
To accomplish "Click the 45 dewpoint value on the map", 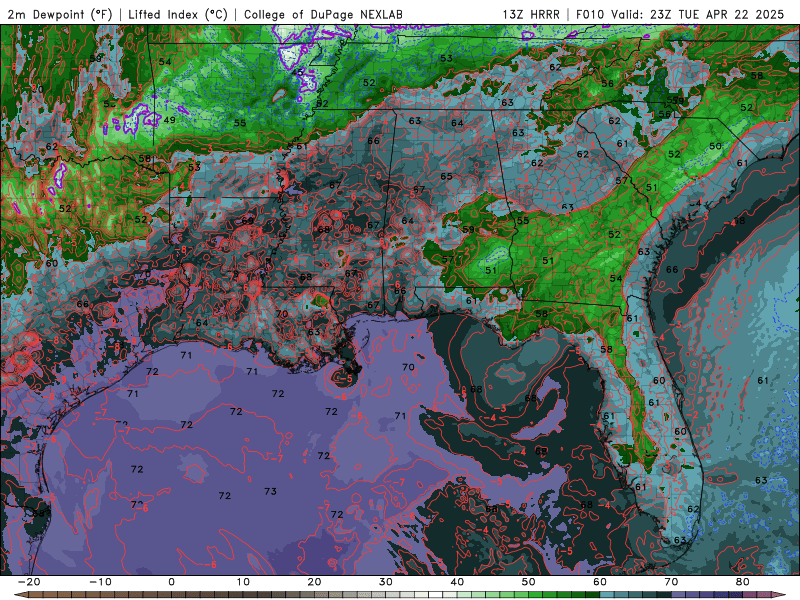I will (297, 72).
